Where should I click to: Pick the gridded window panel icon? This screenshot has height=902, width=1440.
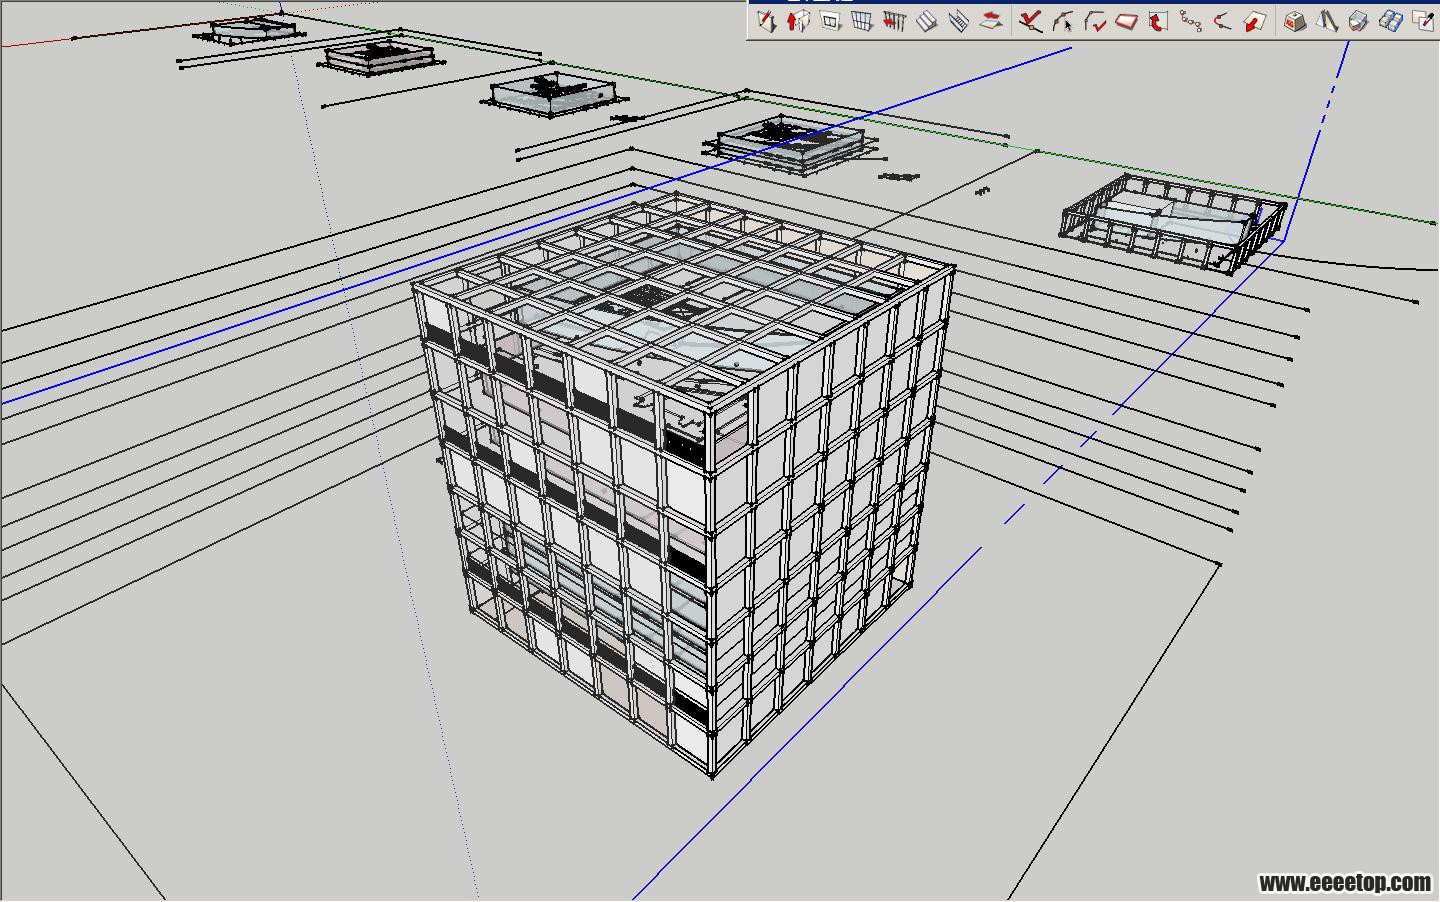(862, 21)
